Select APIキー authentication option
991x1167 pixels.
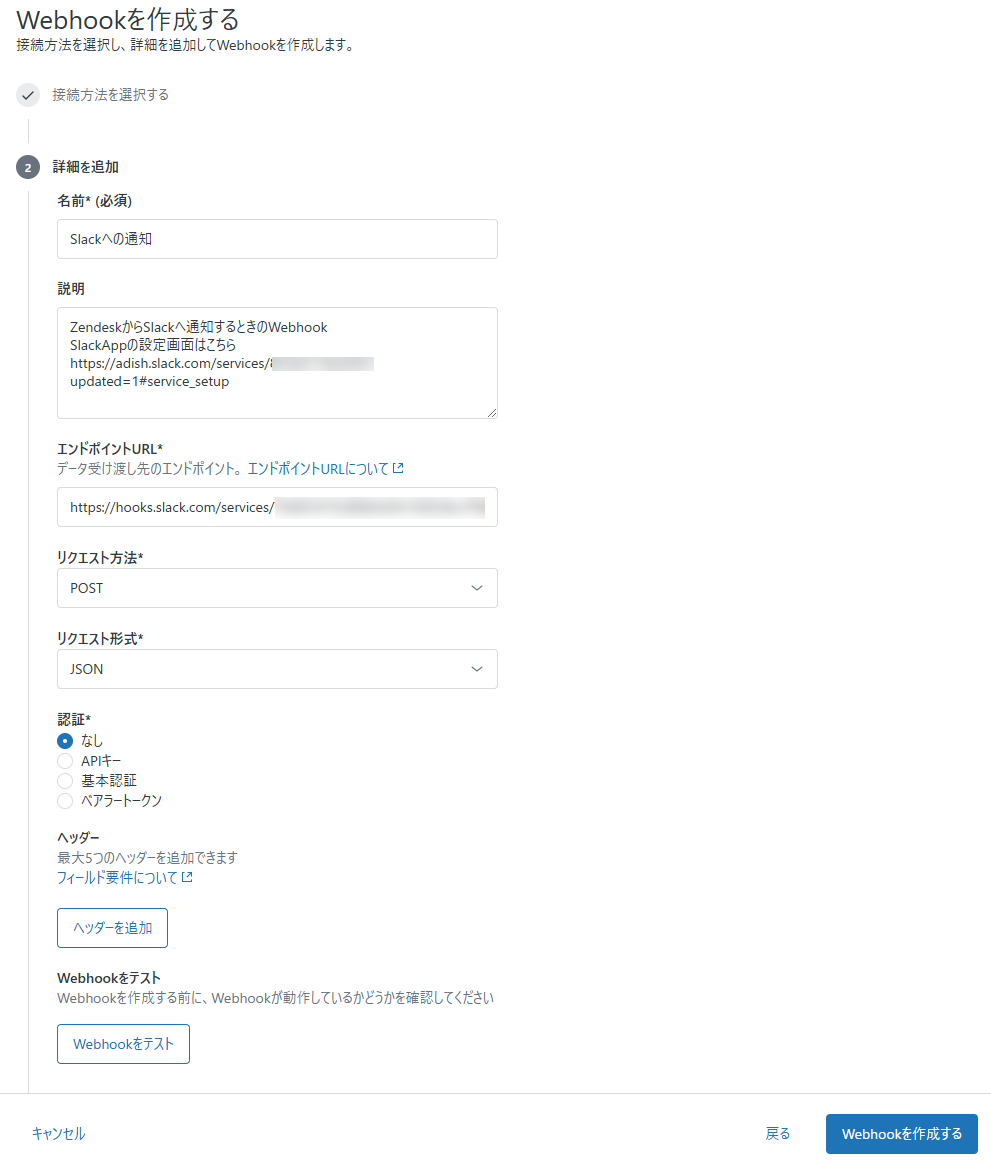[x=65, y=761]
